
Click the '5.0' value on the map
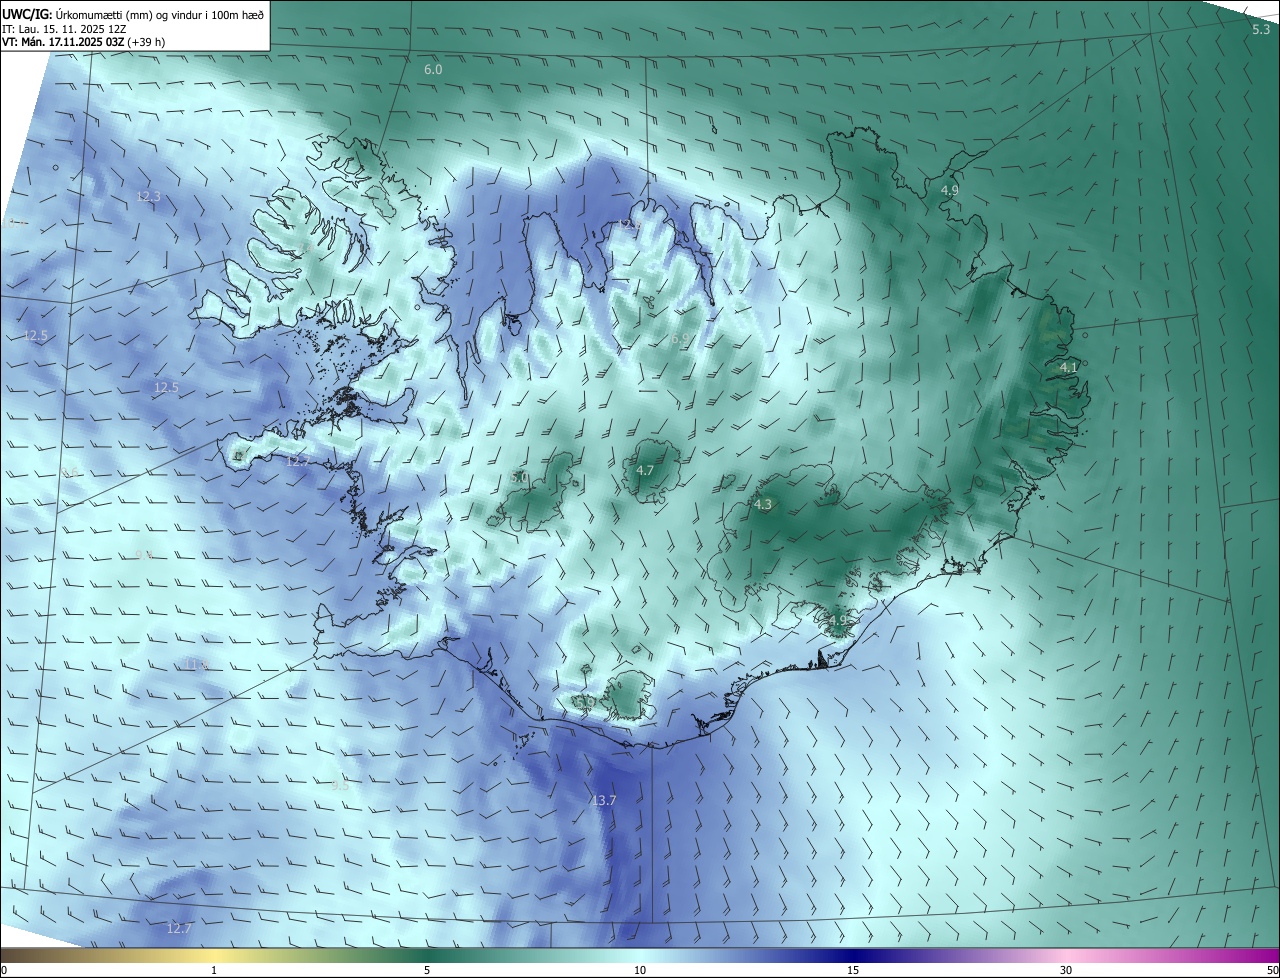click(x=520, y=478)
